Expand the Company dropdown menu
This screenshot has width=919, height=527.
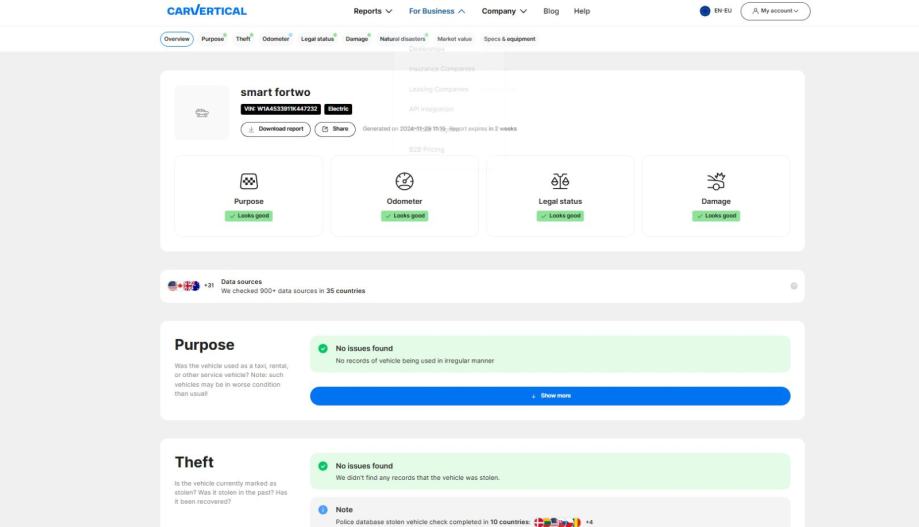pos(504,11)
